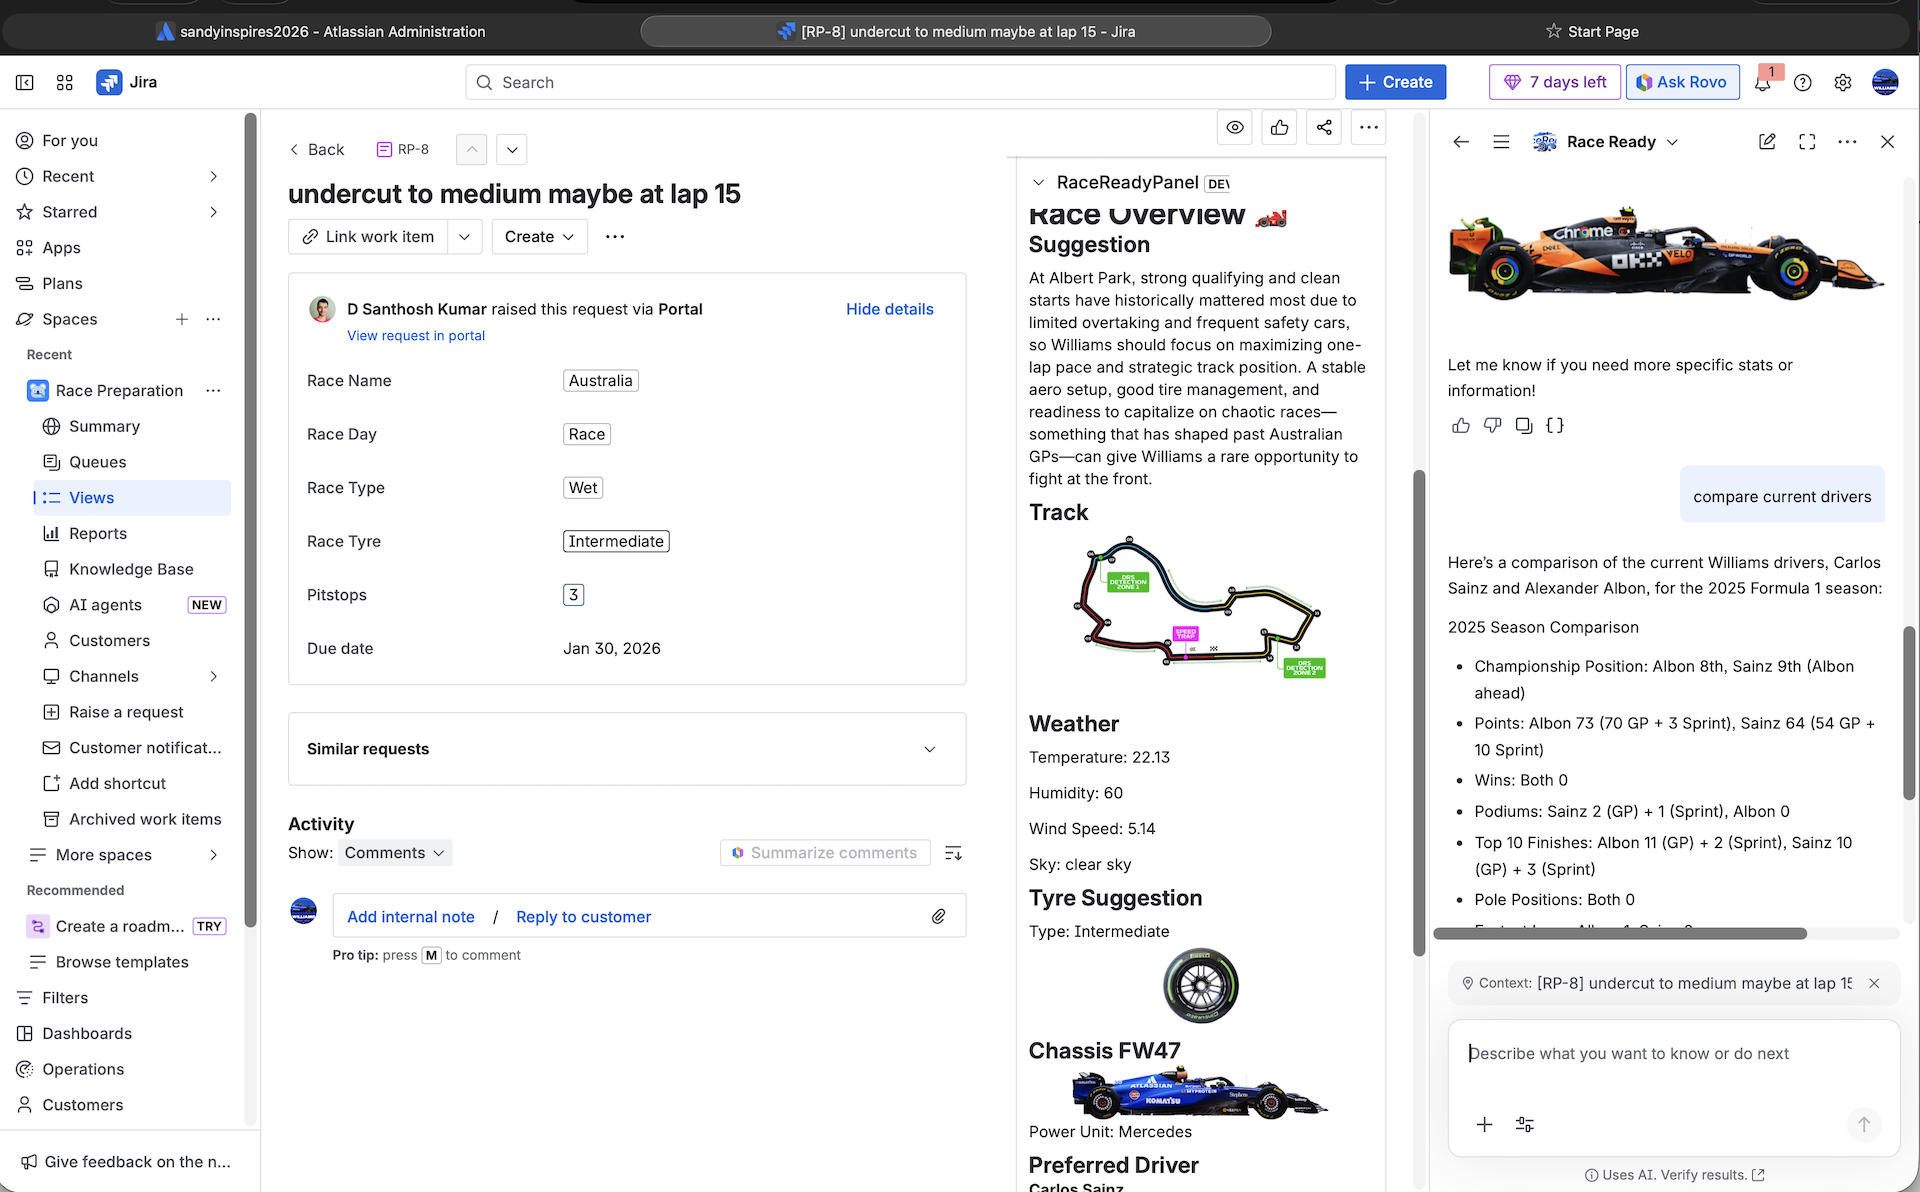
Task: Click the Reply to customer button
Action: [x=583, y=917]
